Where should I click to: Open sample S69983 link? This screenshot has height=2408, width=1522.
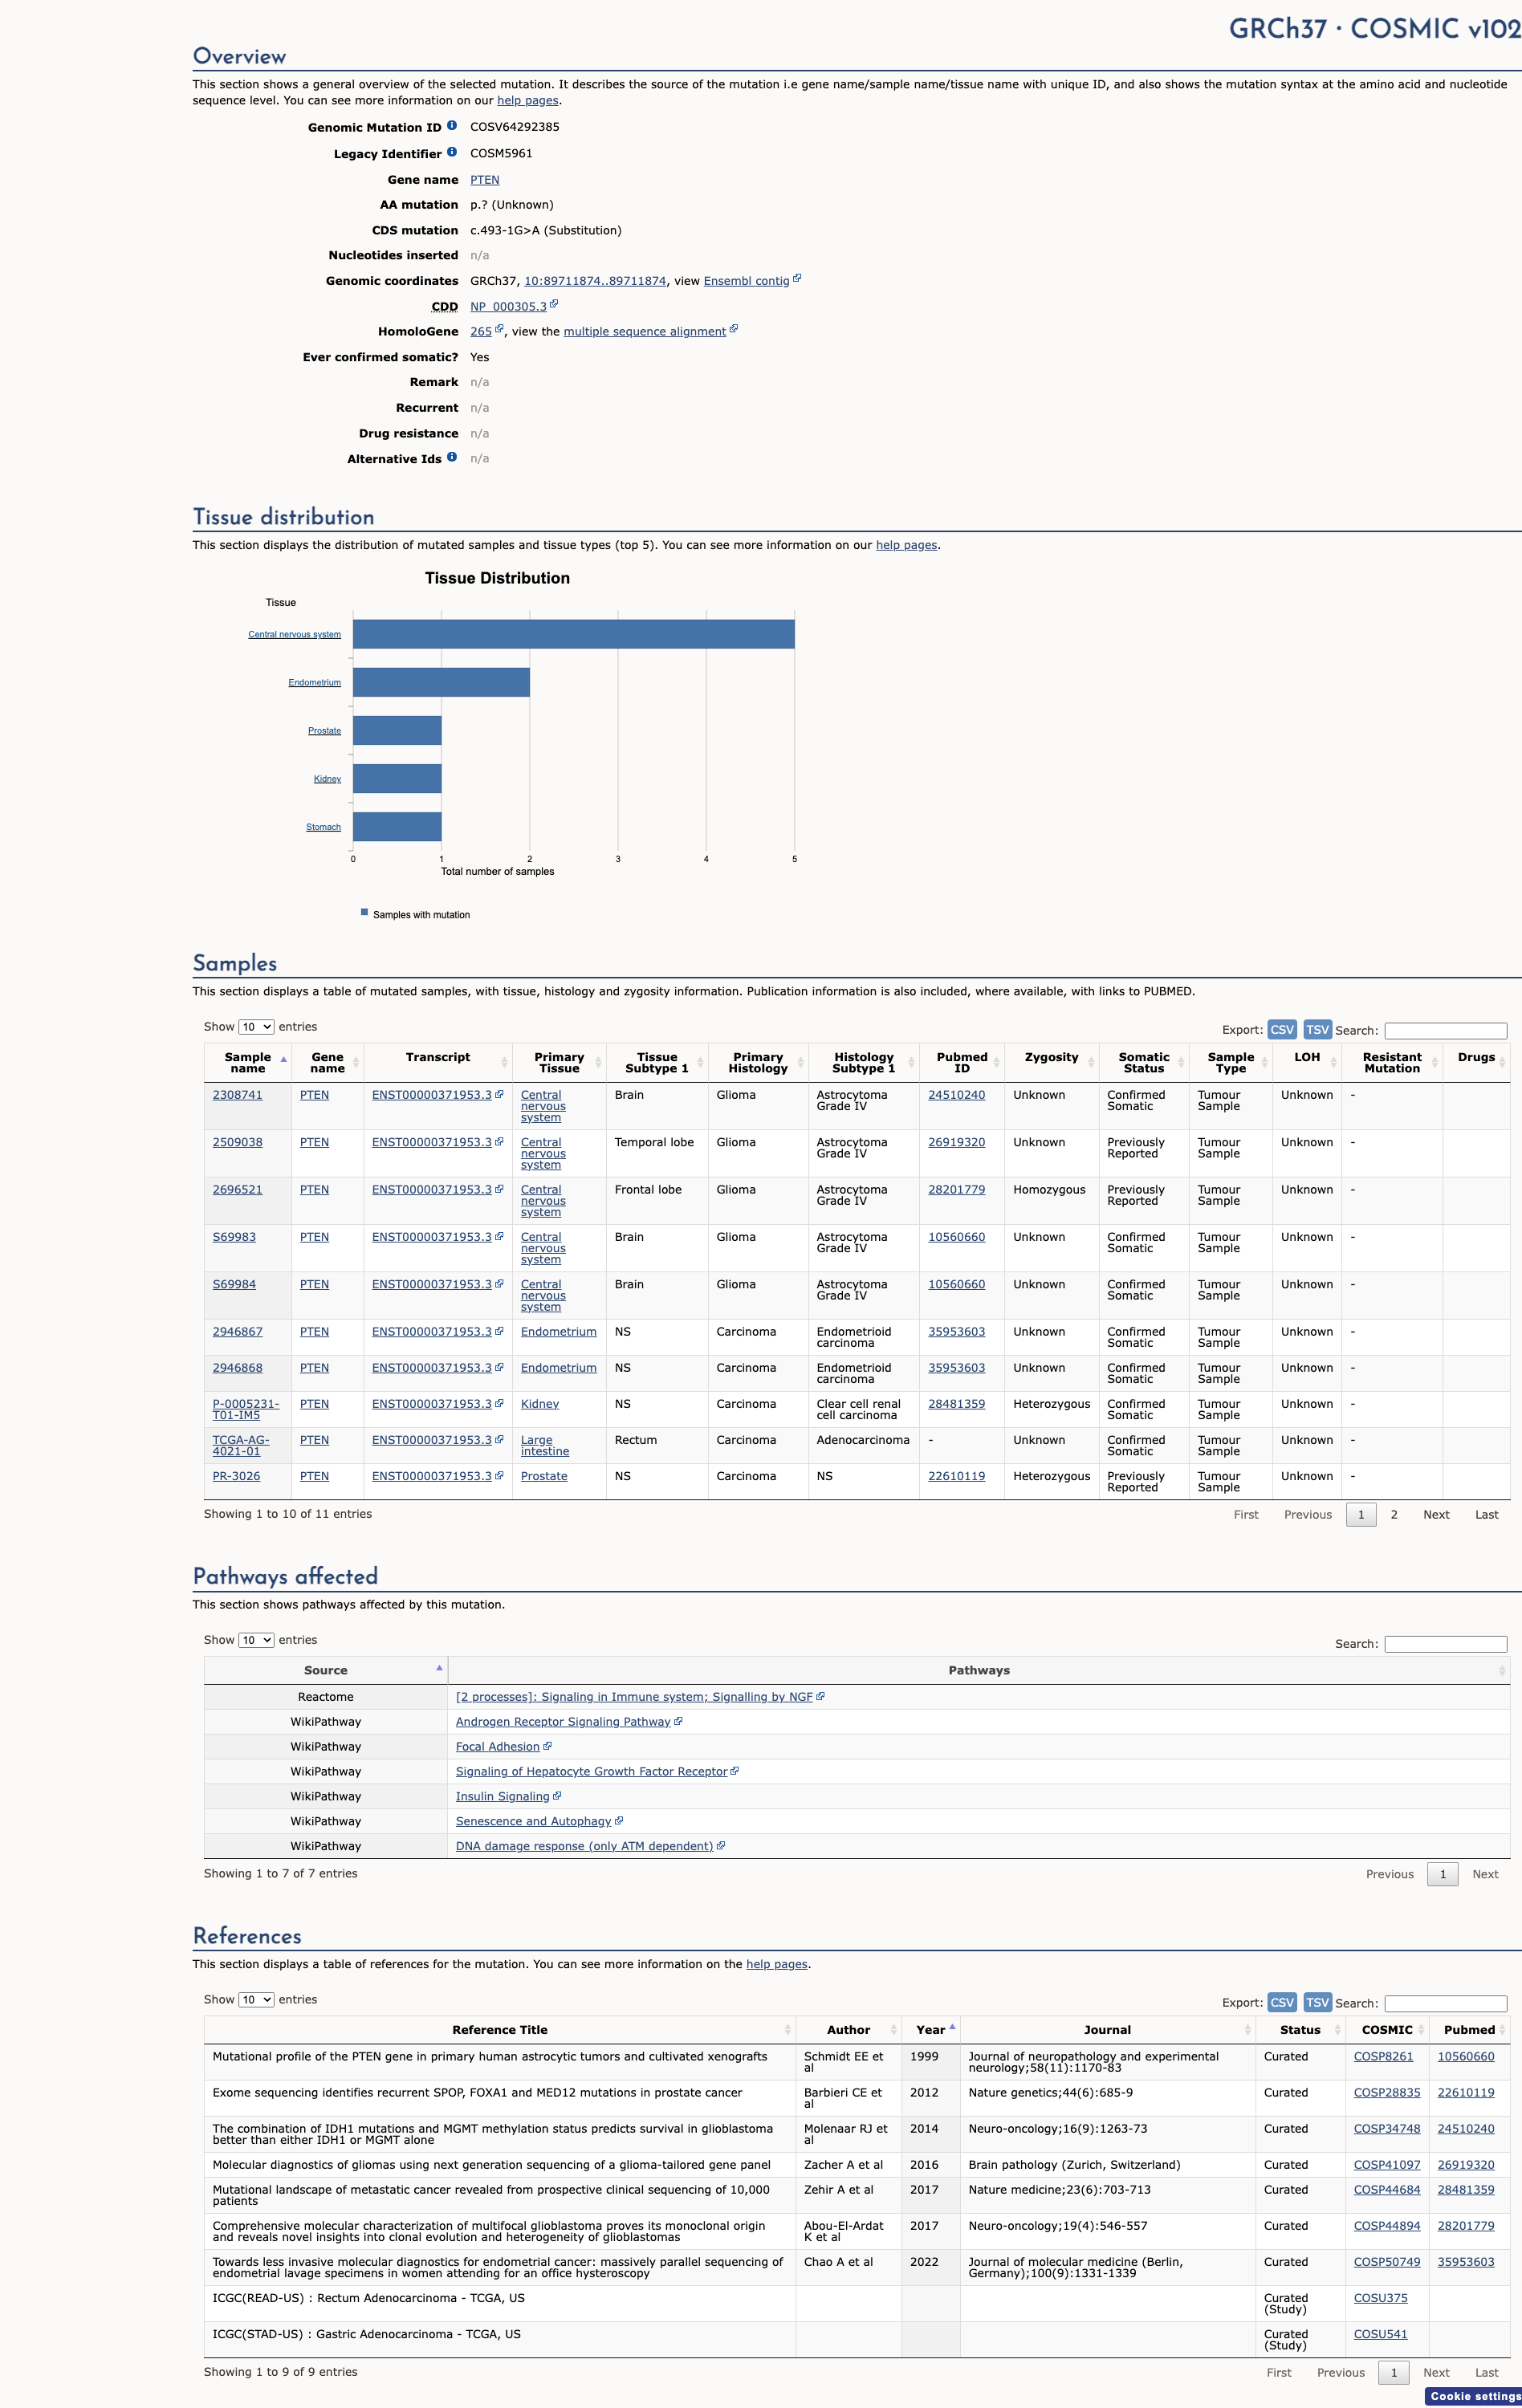click(x=234, y=1237)
